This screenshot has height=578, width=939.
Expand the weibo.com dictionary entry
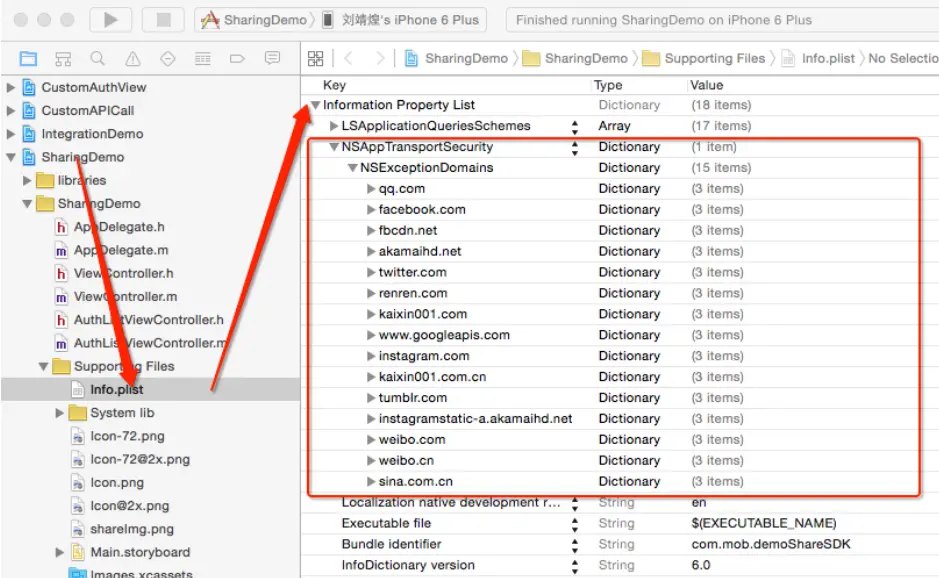click(x=371, y=440)
